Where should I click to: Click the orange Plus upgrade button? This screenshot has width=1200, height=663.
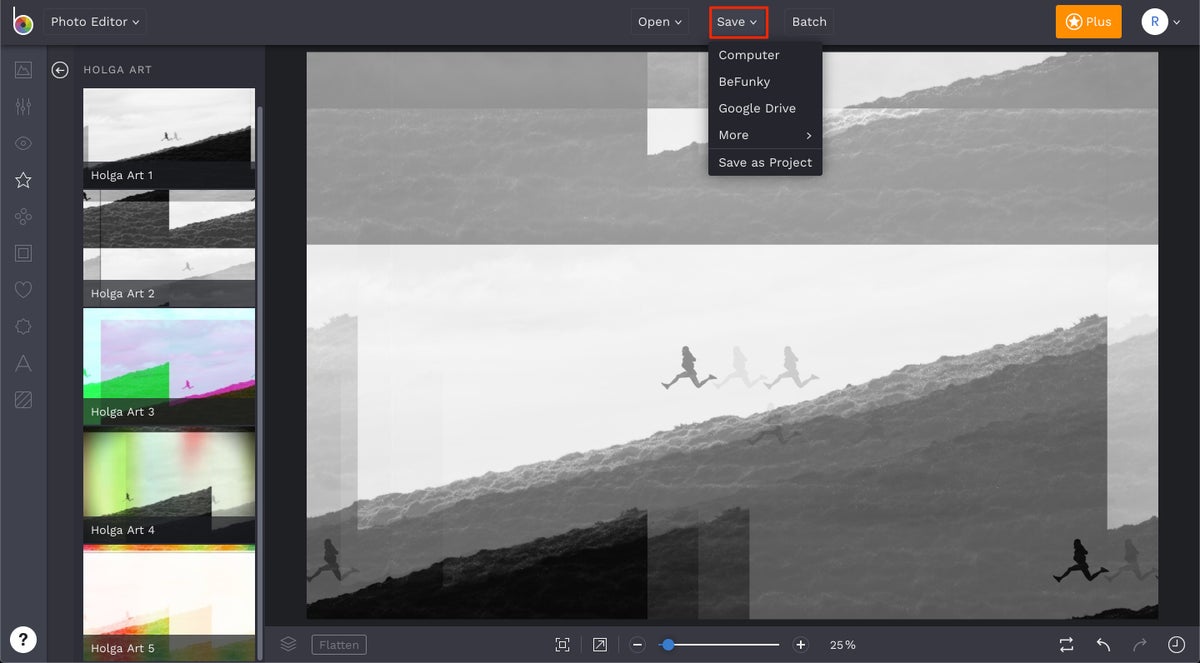[x=1088, y=21]
